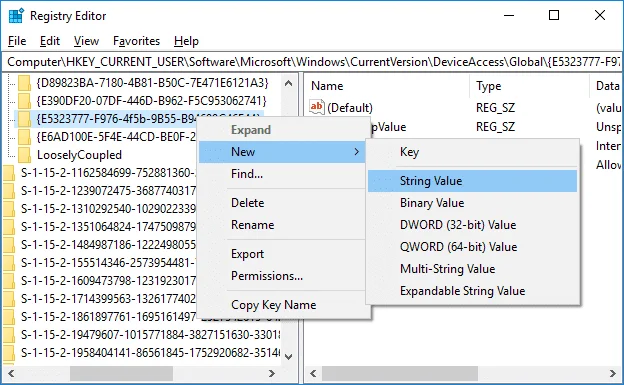
Task: Click values pane horizontal scroll left arrow
Action: click(x=313, y=373)
